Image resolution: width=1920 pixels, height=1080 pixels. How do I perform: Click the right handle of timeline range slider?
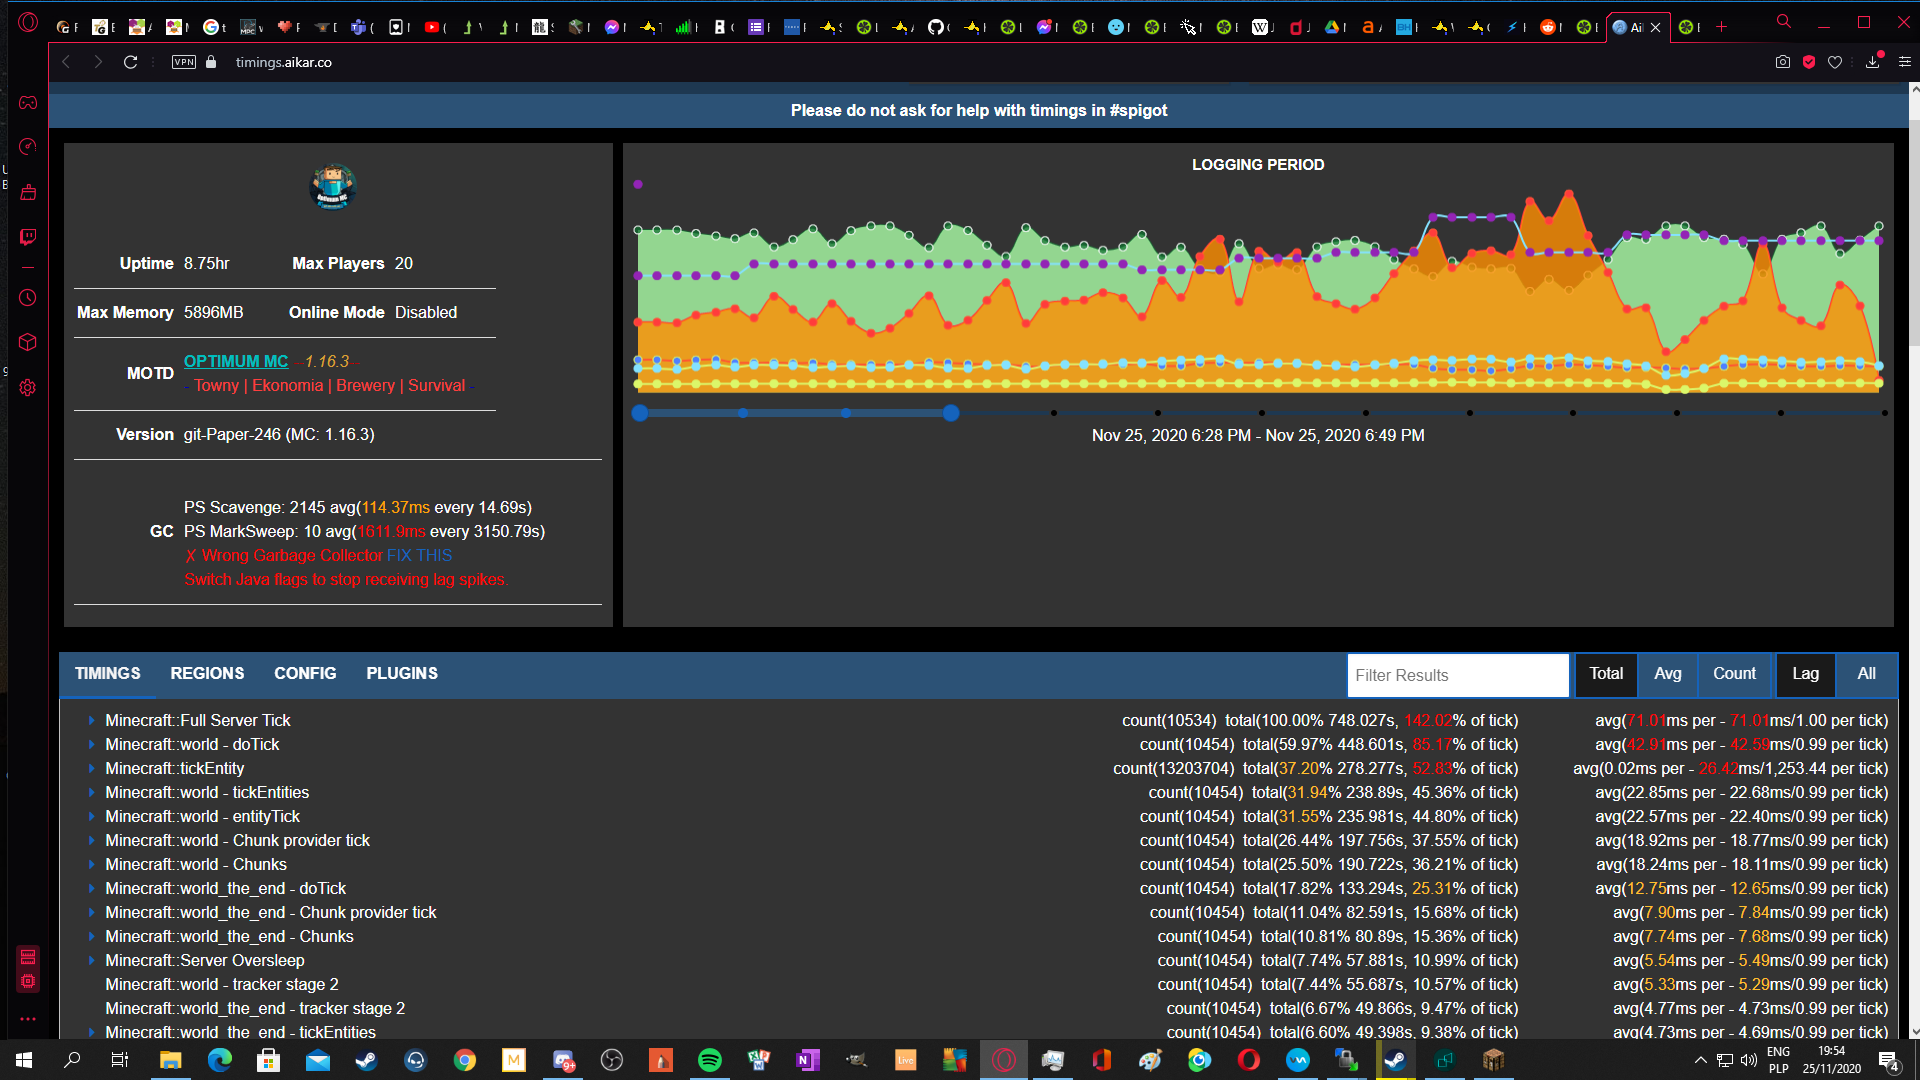click(951, 413)
